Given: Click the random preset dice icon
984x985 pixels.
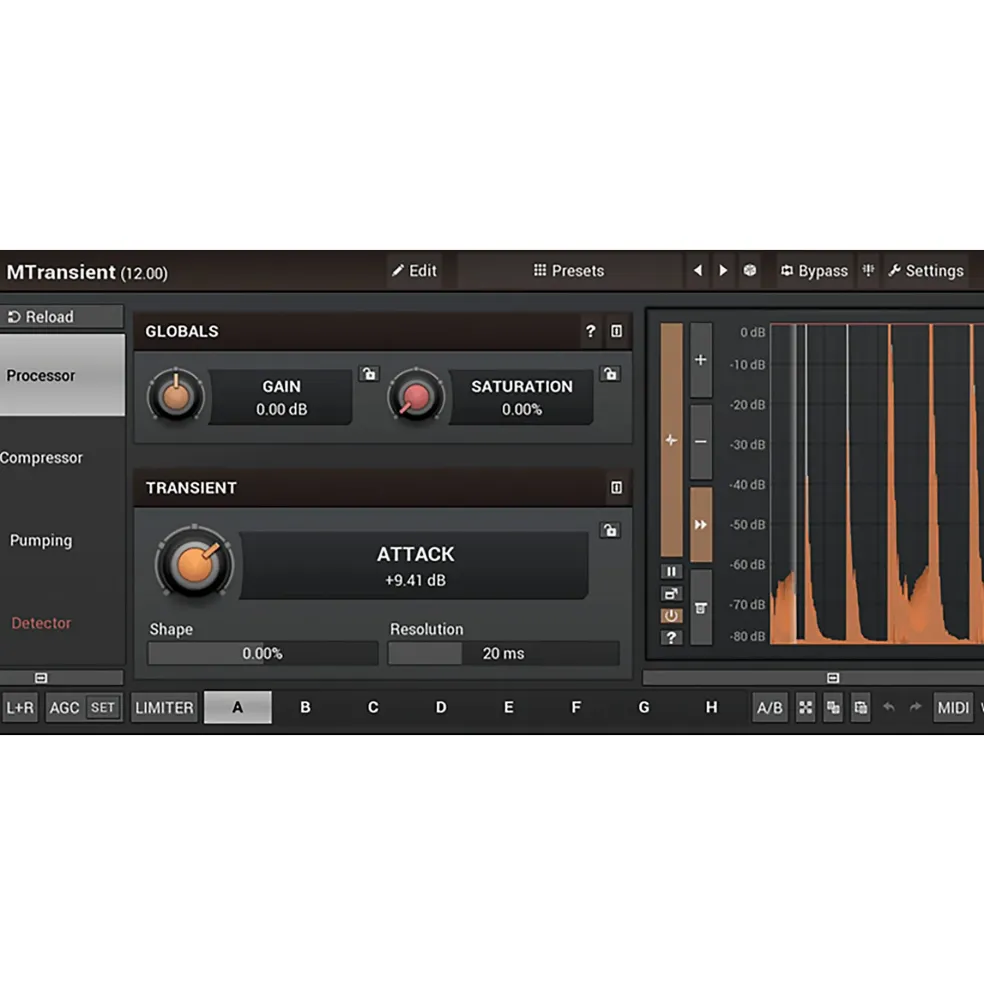Looking at the screenshot, I should pyautogui.click(x=750, y=271).
